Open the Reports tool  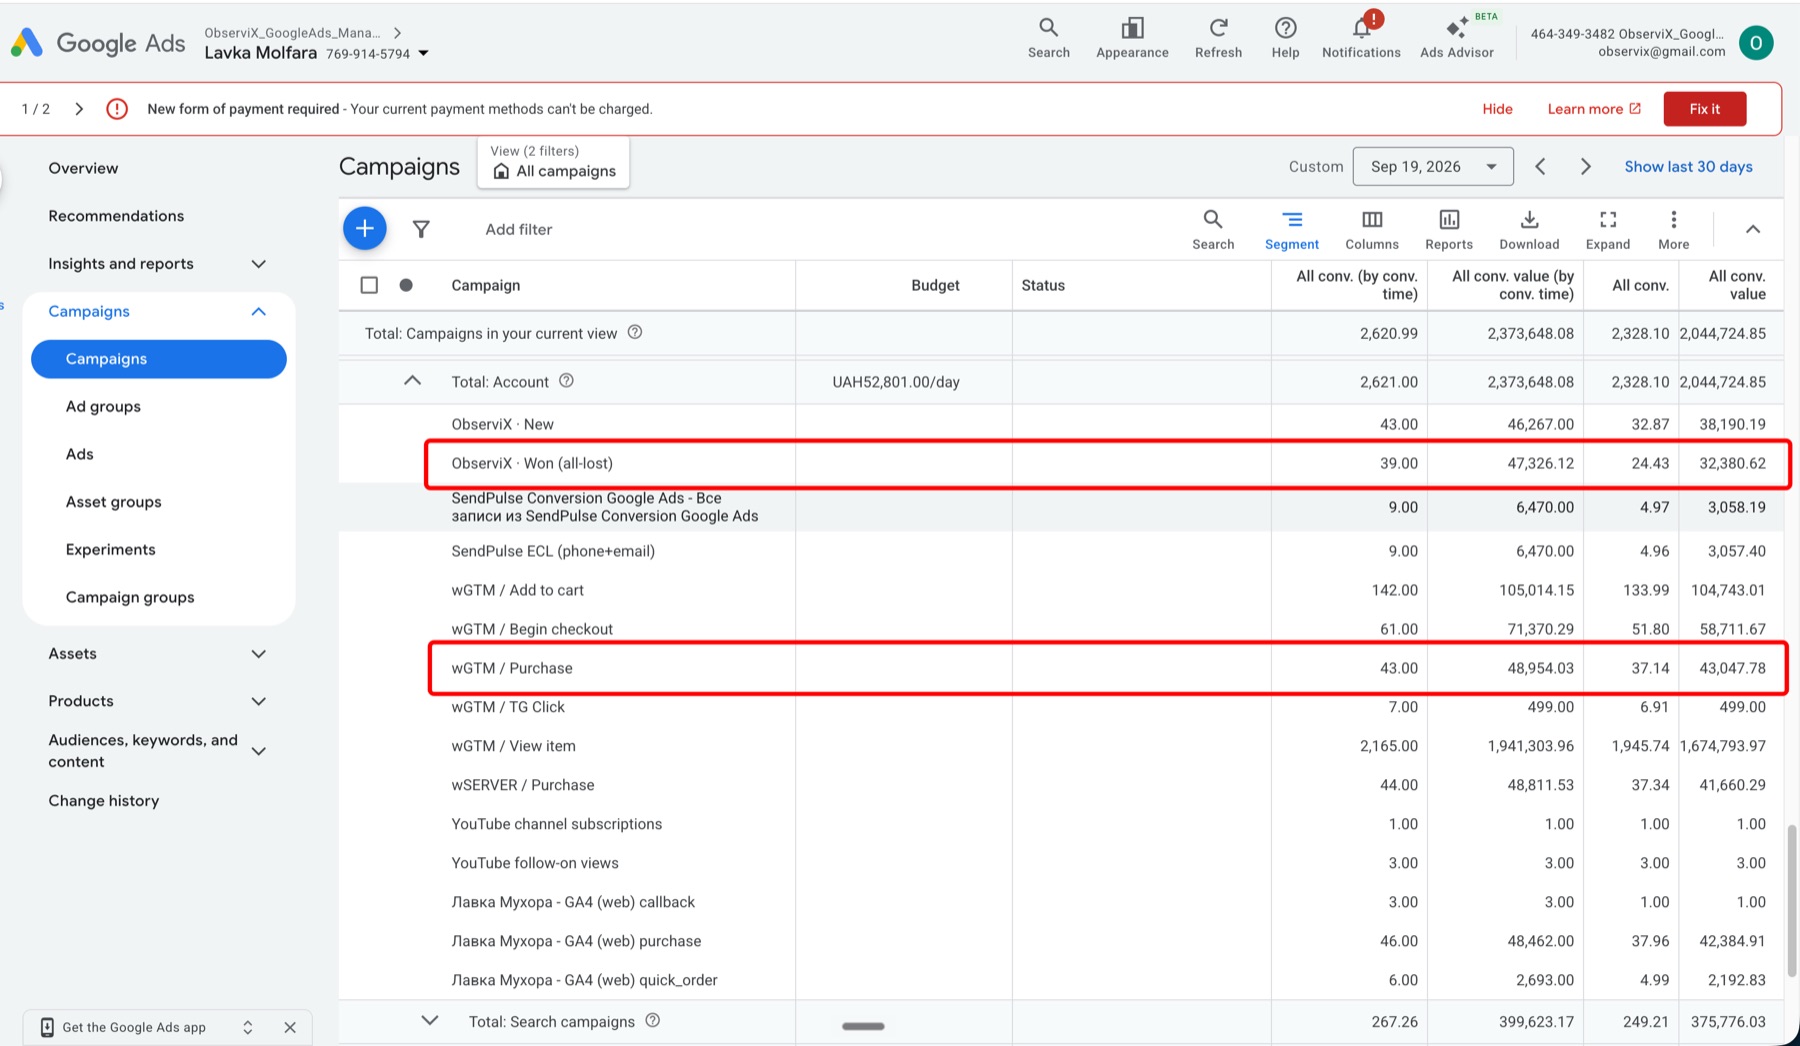click(x=1449, y=229)
